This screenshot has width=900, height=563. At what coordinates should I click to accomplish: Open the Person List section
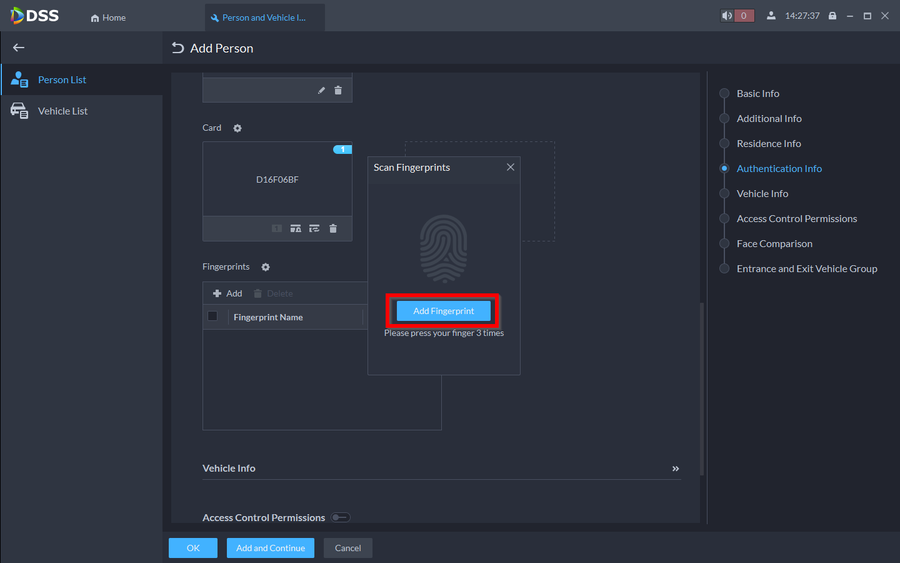click(x=82, y=79)
